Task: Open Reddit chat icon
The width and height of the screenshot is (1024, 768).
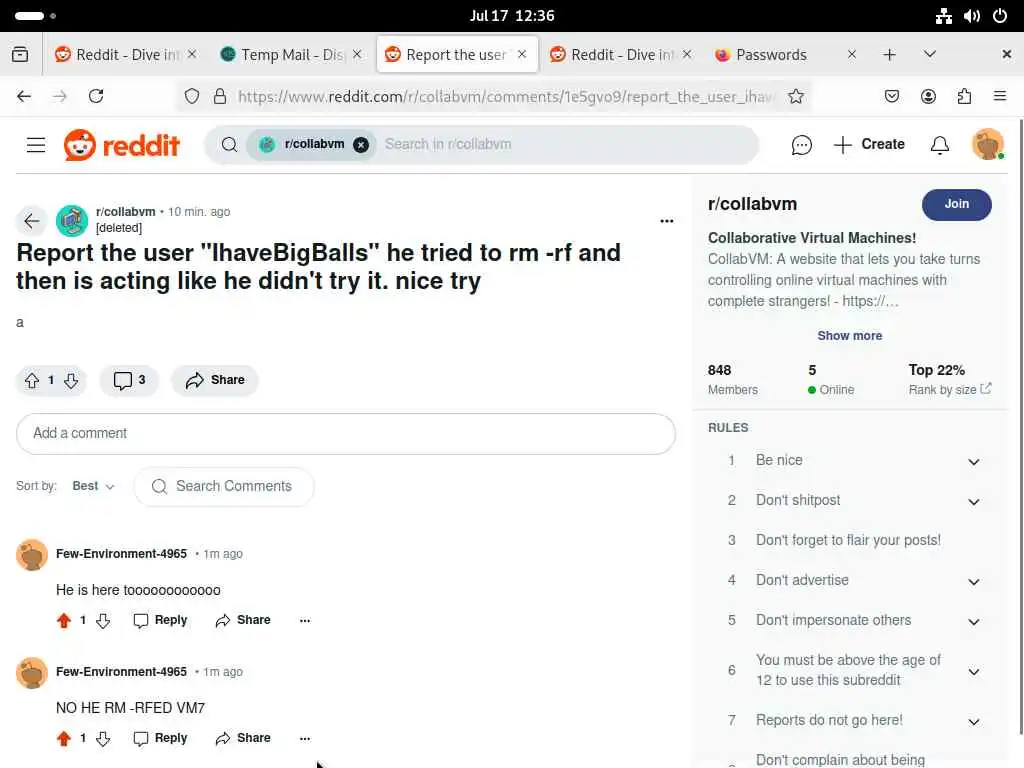Action: point(801,144)
